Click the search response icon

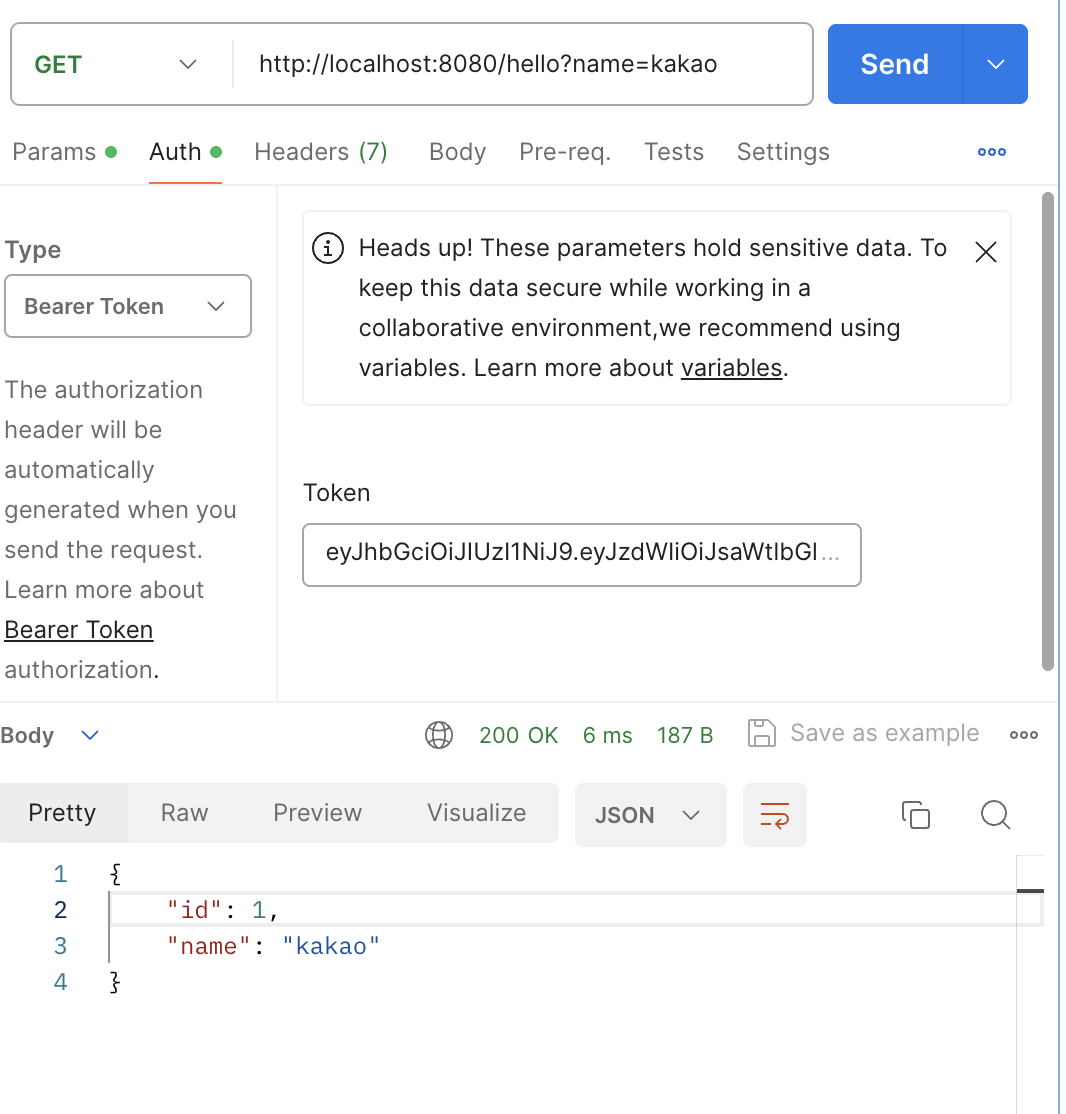coord(995,815)
